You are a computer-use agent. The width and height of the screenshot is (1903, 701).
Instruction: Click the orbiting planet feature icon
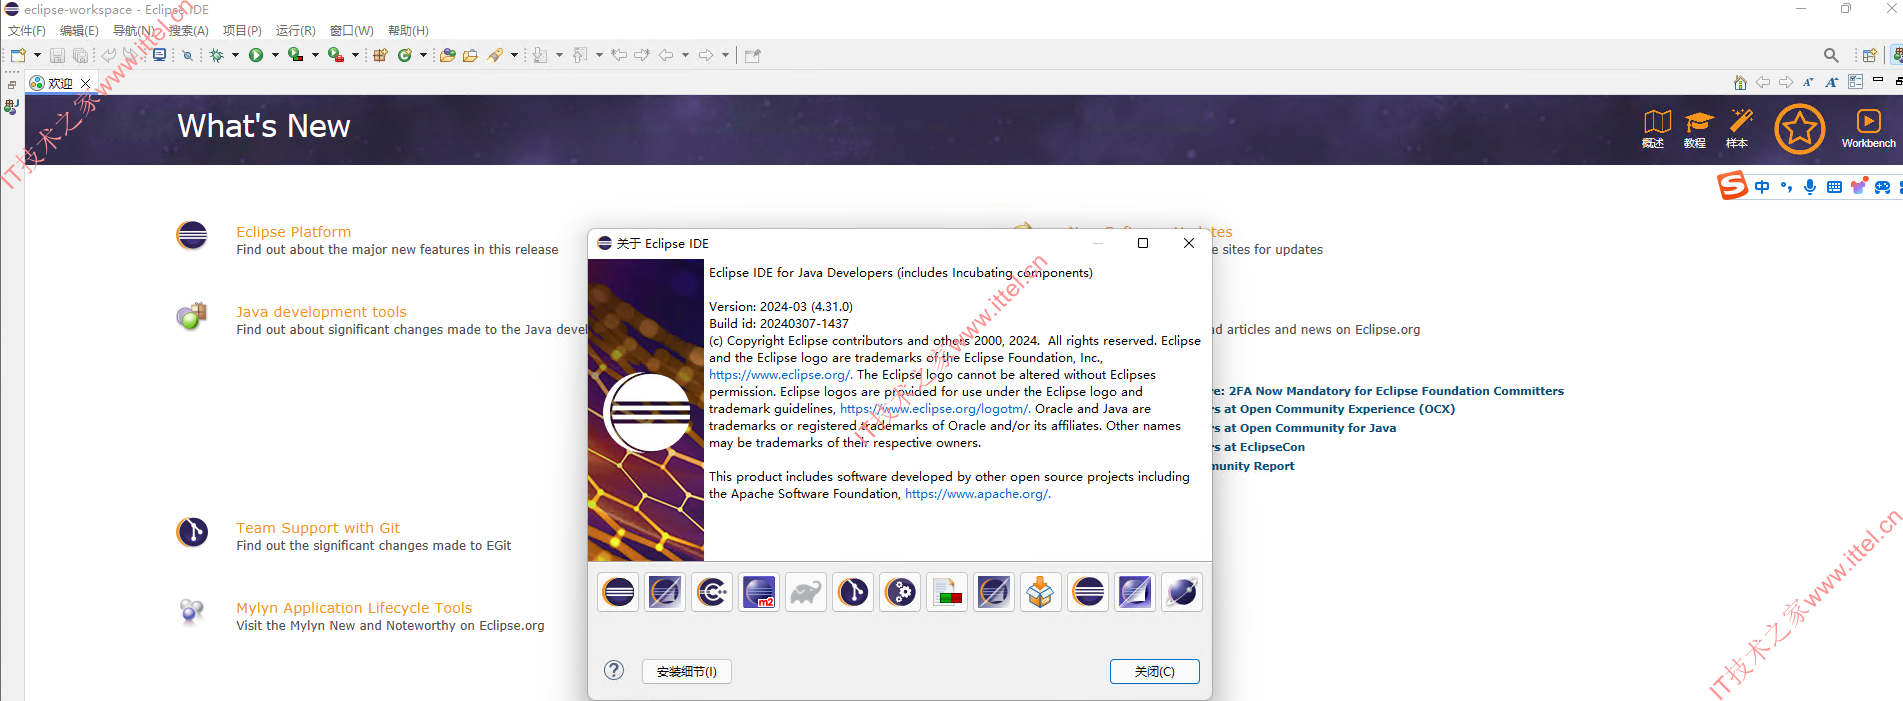(x=1182, y=592)
